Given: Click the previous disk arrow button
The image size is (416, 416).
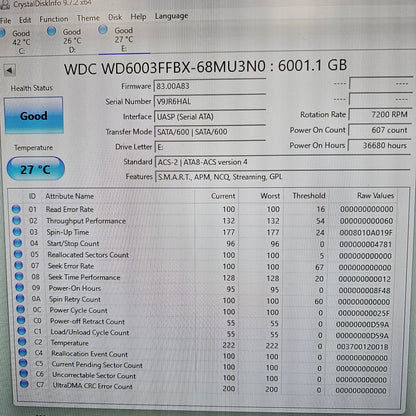Looking at the screenshot, I should coord(9,70).
